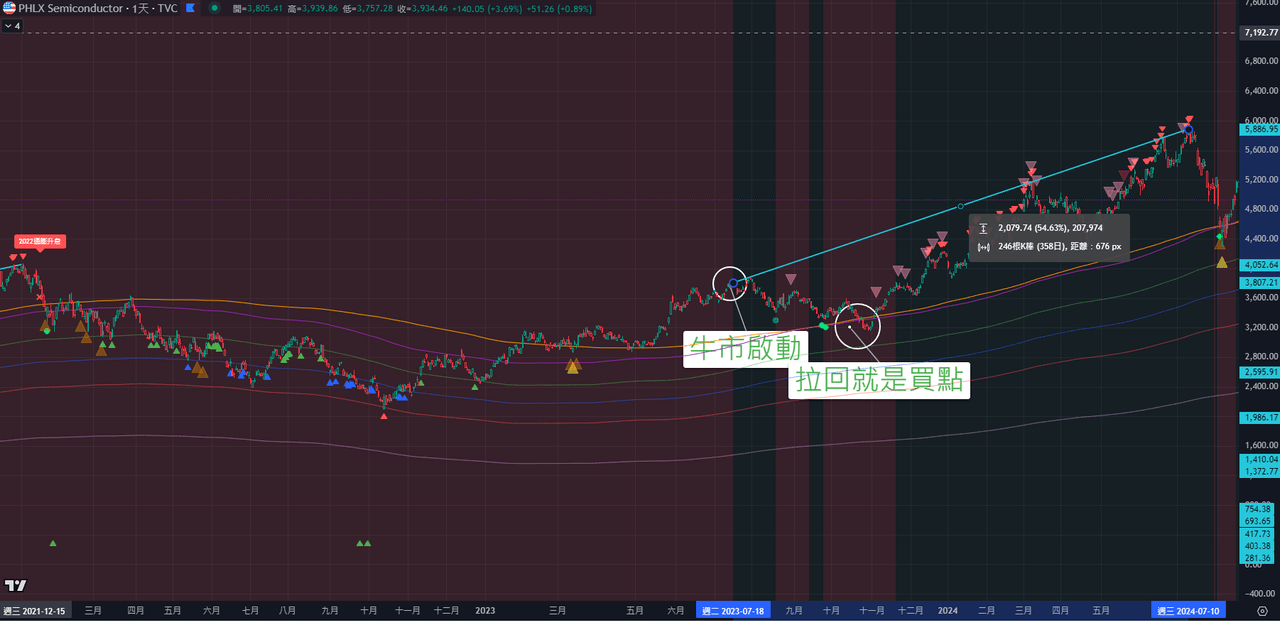Viewport: 1280px width, 625px height.
Task: Expand the collapsed indicators list showing 4
Action: (x=12, y=25)
